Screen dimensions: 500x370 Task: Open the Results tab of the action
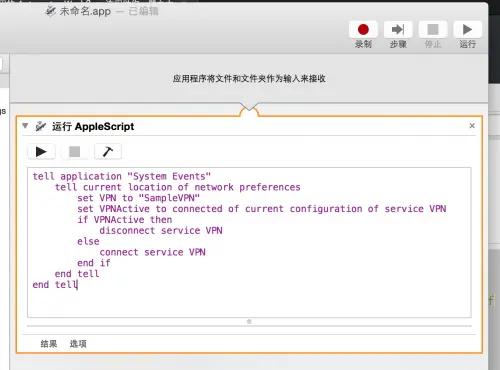point(49,344)
